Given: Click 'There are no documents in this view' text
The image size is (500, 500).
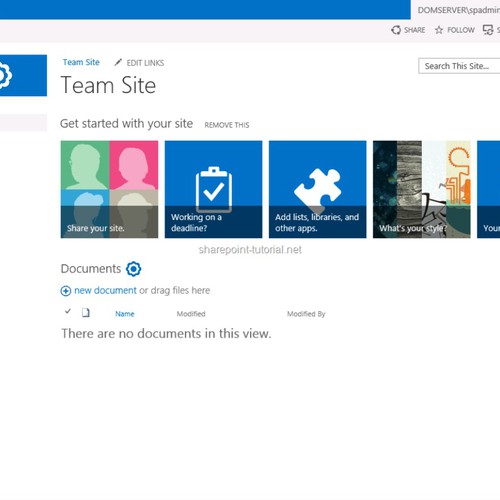Looking at the screenshot, I should [x=166, y=334].
